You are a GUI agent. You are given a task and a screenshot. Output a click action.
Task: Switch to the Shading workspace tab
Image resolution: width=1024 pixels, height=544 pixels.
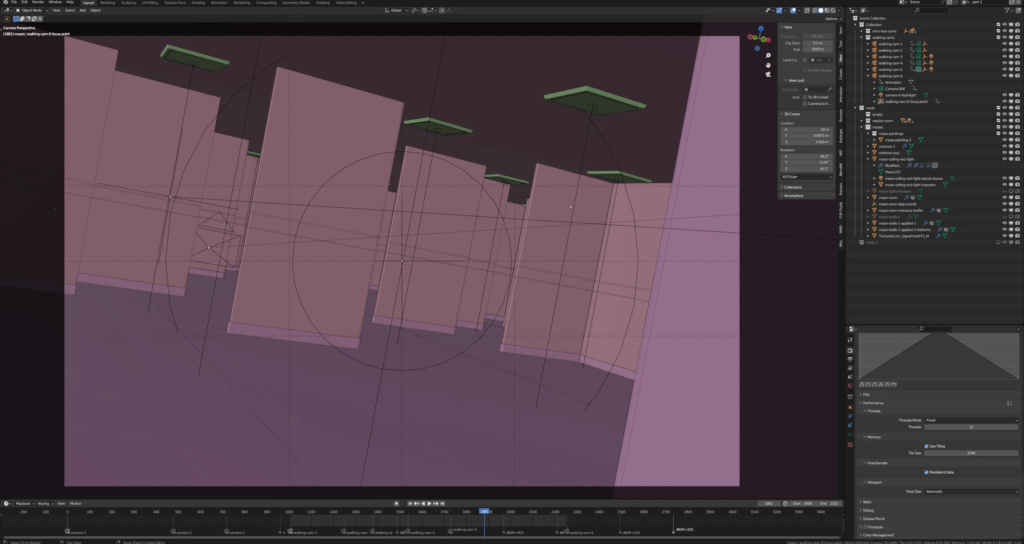(198, 3)
